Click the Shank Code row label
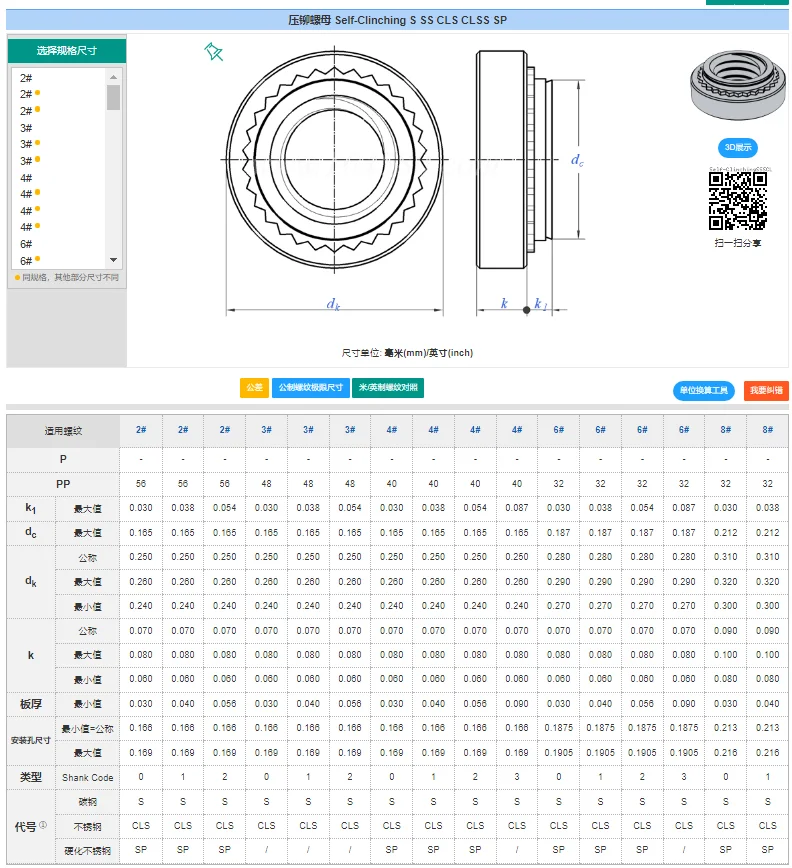The width and height of the screenshot is (792, 868). pyautogui.click(x=88, y=777)
